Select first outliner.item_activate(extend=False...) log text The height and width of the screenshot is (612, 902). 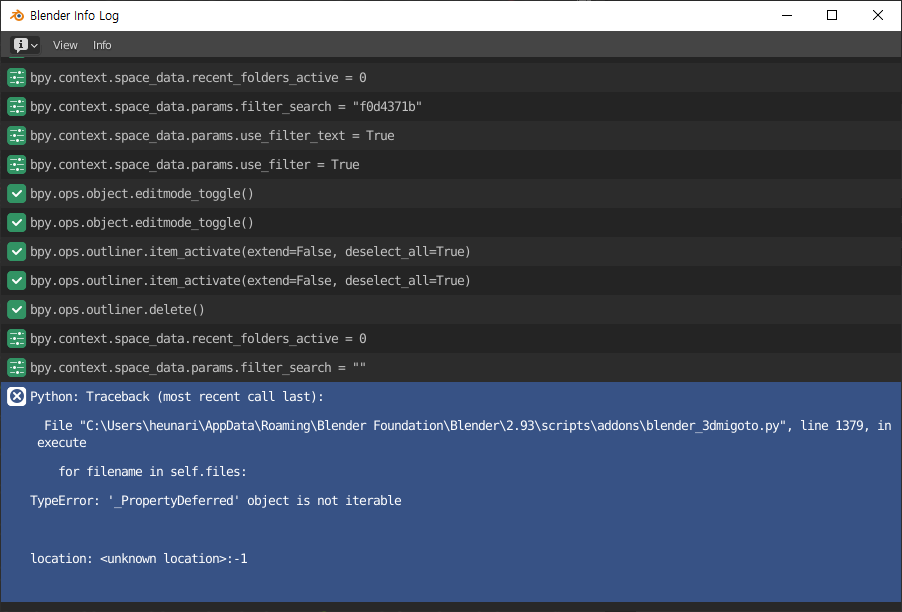(x=250, y=251)
